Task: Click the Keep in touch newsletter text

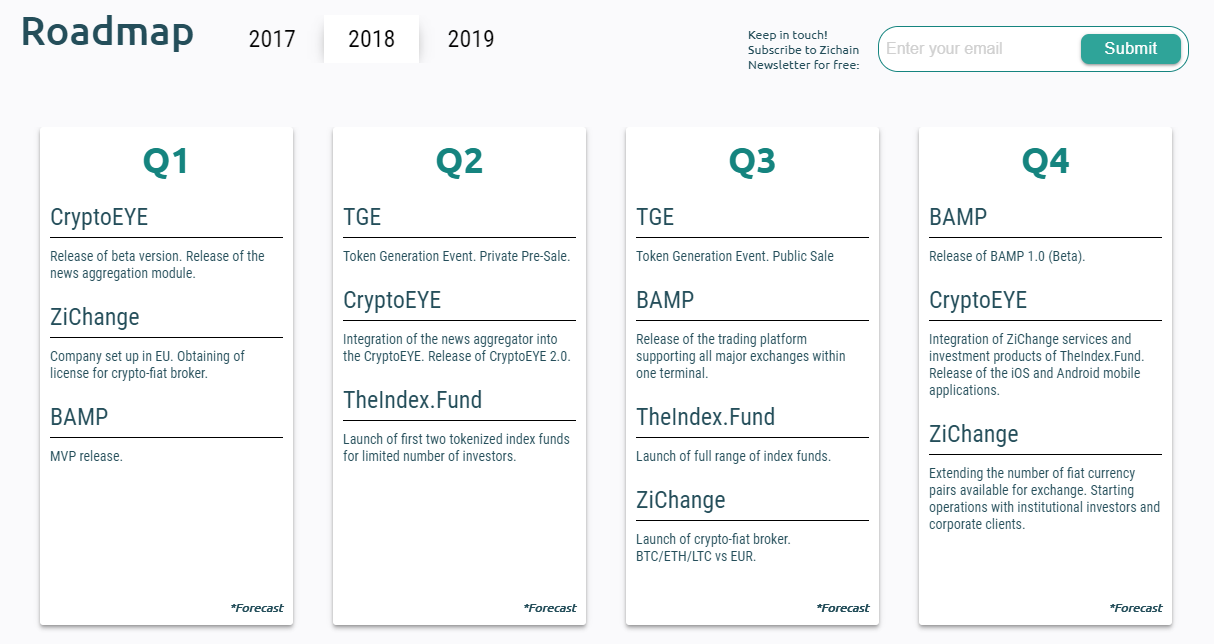Action: coord(804,50)
